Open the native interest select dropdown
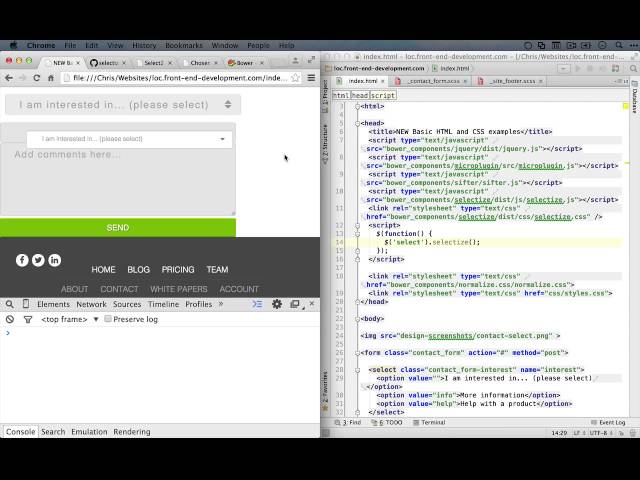Image resolution: width=640 pixels, height=480 pixels. pos(123,105)
